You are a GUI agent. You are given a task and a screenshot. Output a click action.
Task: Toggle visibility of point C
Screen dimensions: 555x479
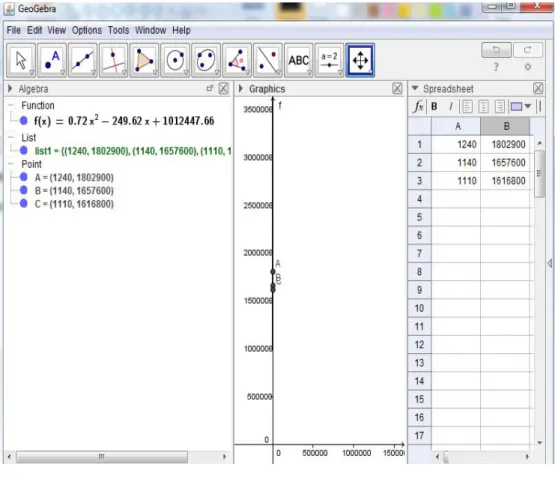click(24, 203)
